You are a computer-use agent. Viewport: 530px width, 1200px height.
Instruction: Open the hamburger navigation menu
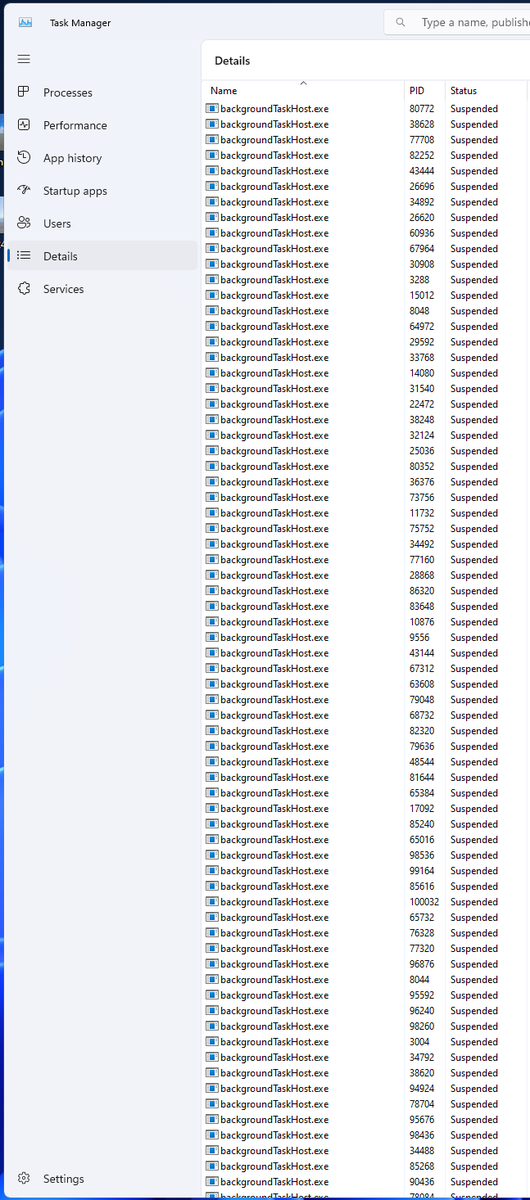point(24,59)
